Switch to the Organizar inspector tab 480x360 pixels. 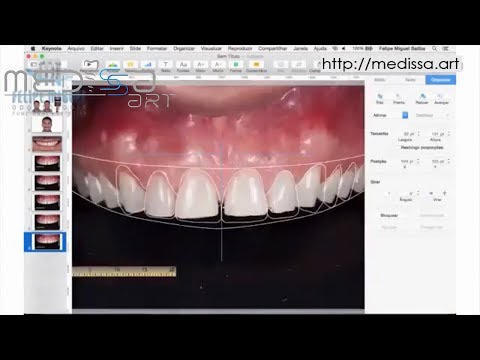440,80
